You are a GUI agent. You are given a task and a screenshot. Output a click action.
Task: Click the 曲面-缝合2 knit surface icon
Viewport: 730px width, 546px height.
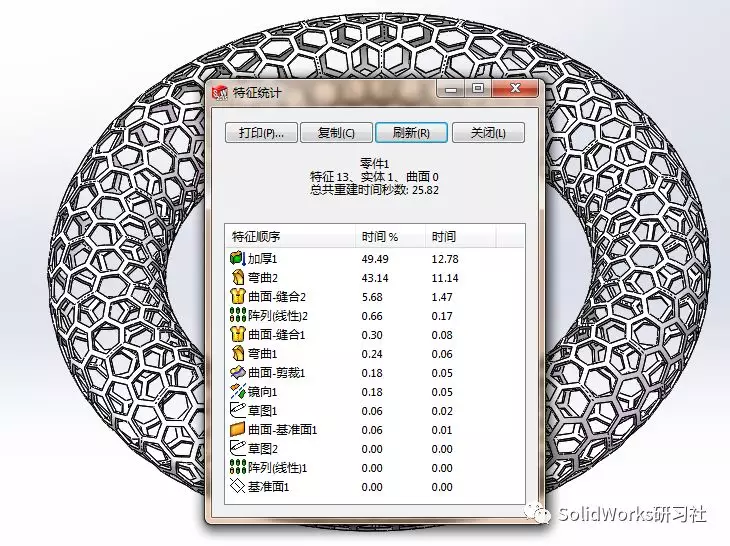point(237,297)
